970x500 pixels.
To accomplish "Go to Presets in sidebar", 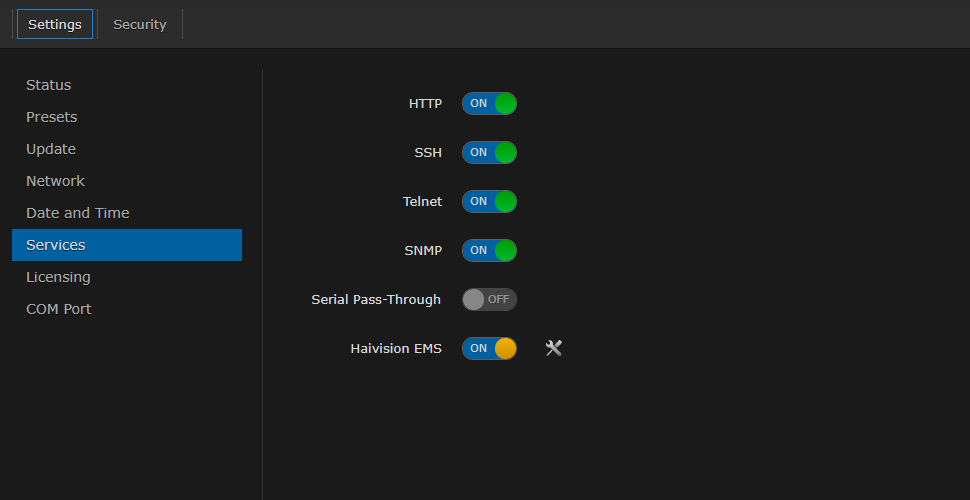I will click(52, 117).
